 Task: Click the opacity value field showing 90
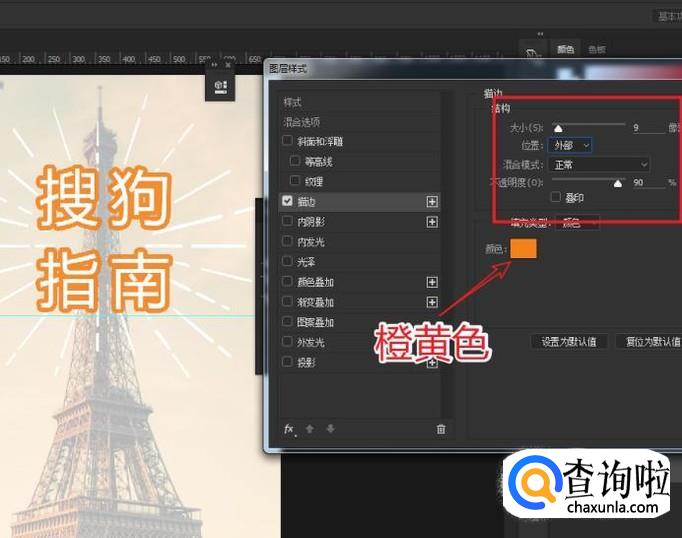(648, 183)
